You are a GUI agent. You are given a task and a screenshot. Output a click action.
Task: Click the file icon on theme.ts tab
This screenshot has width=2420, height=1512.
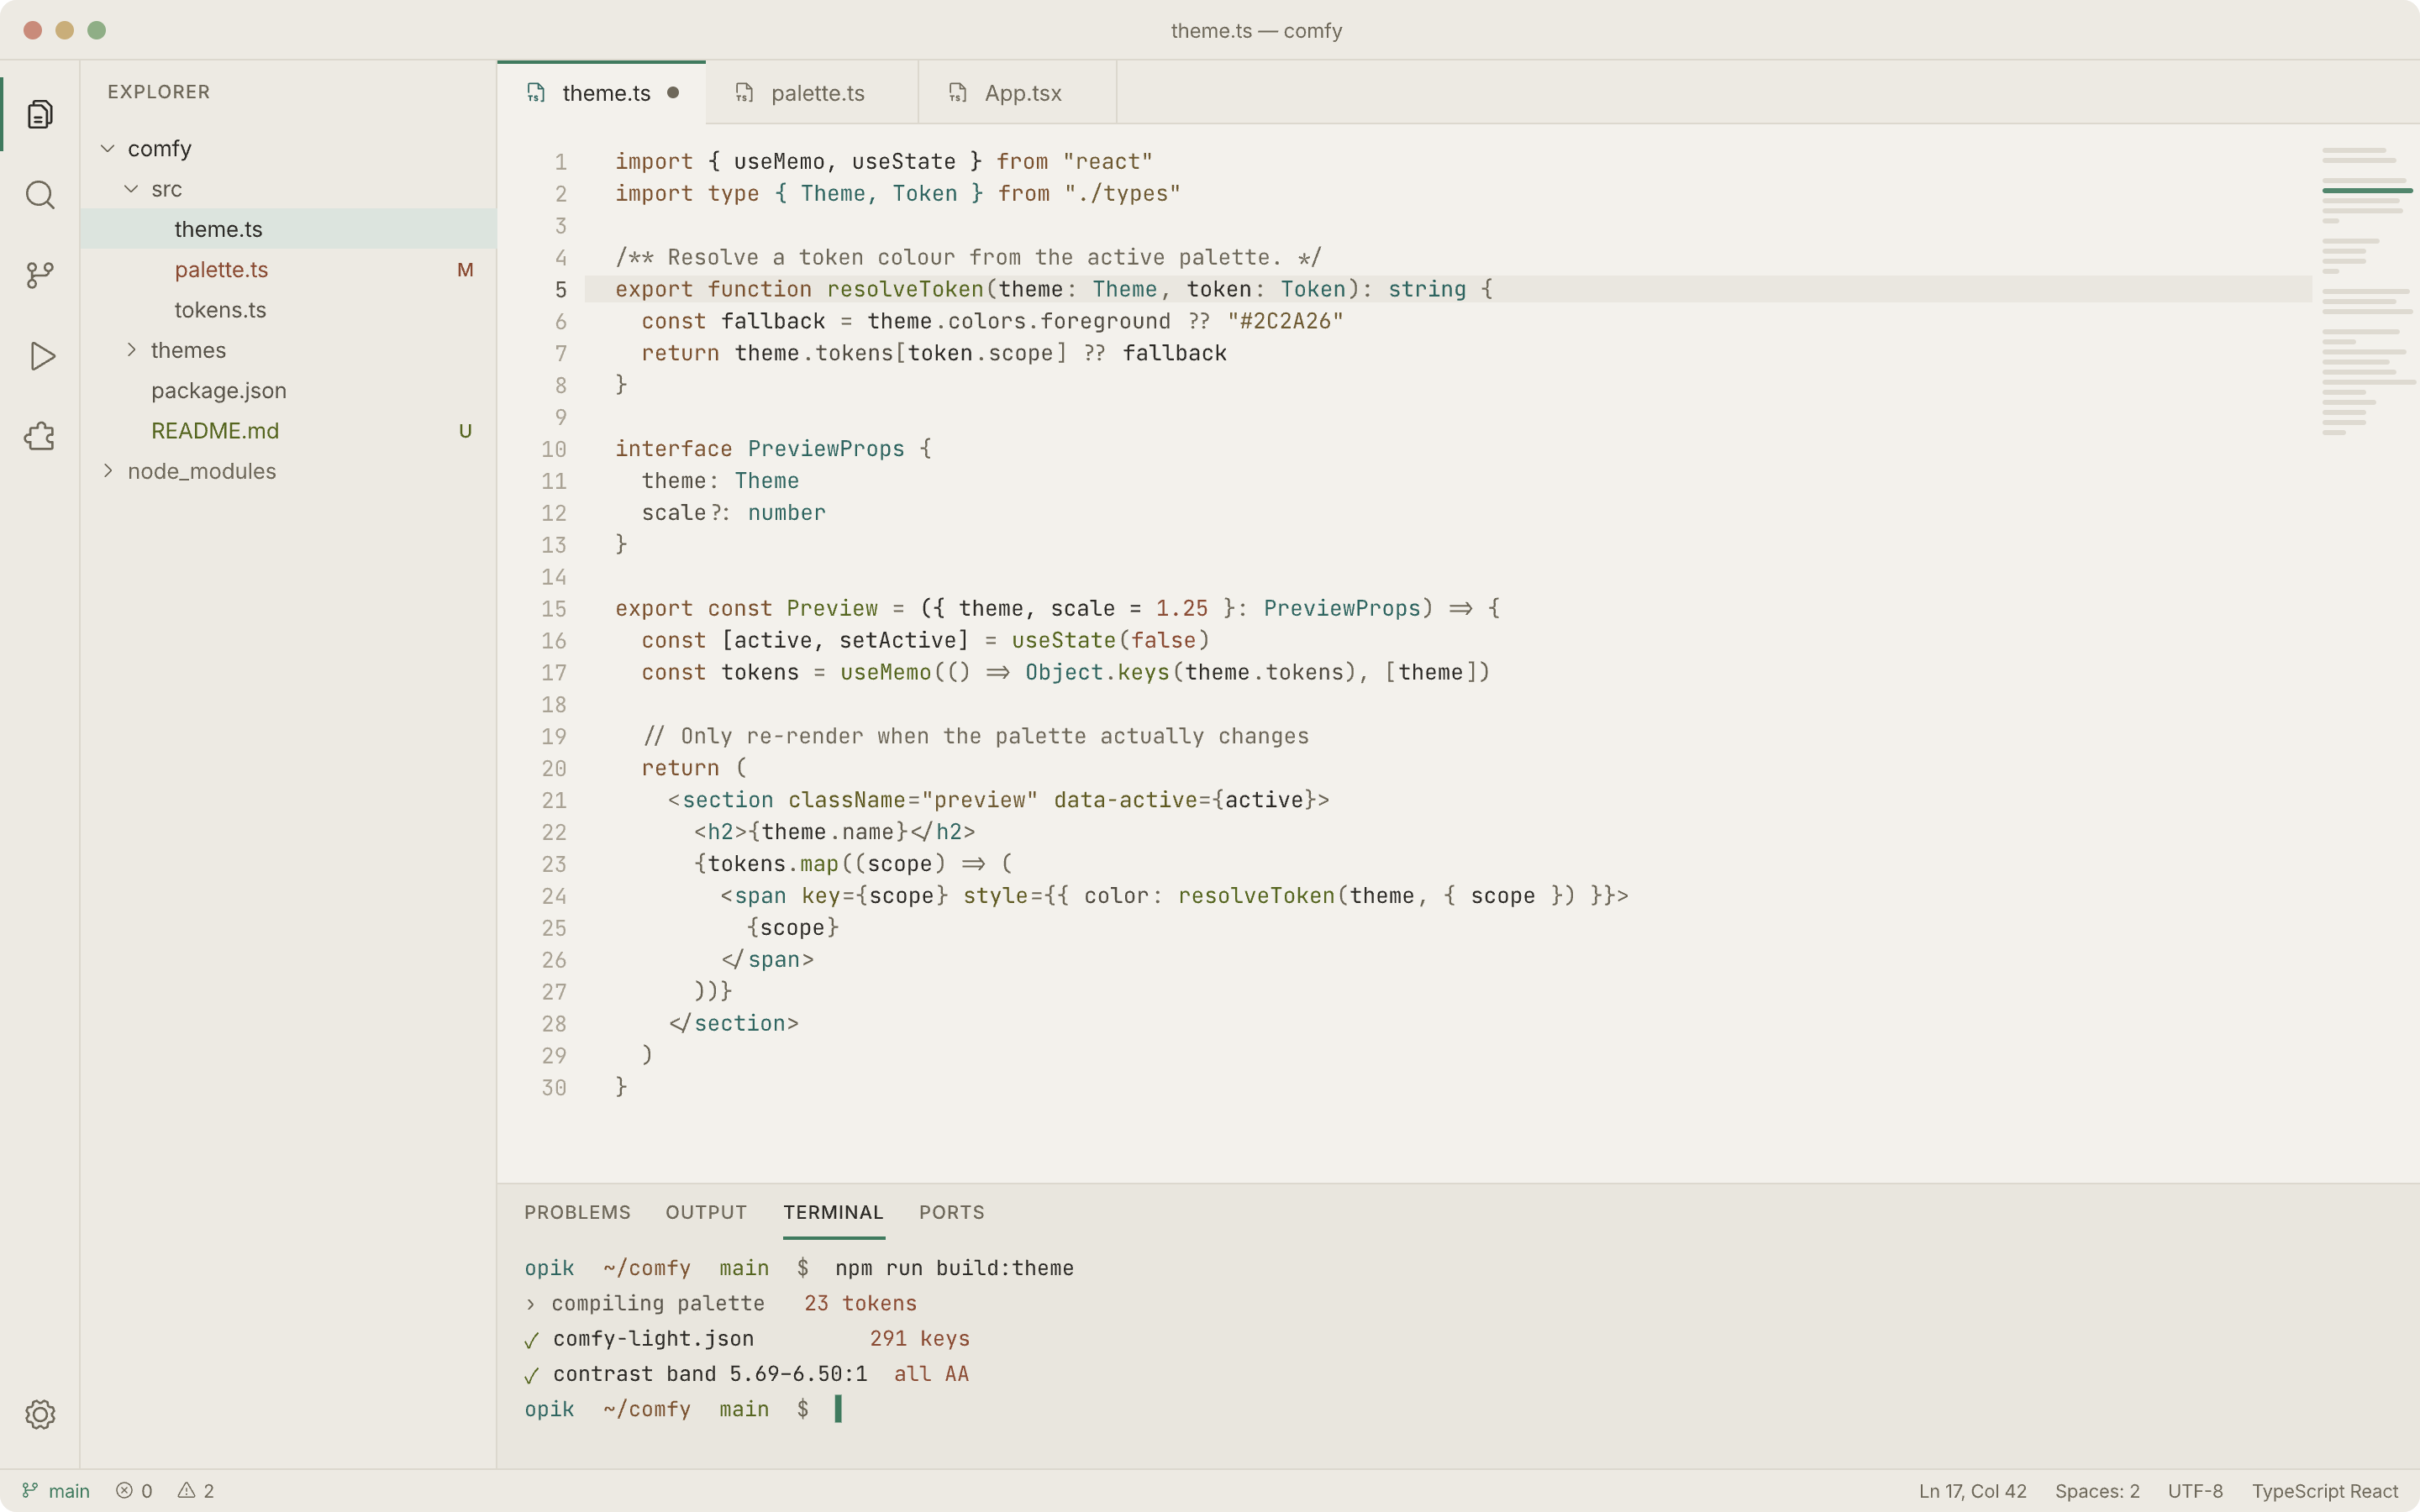pos(537,93)
